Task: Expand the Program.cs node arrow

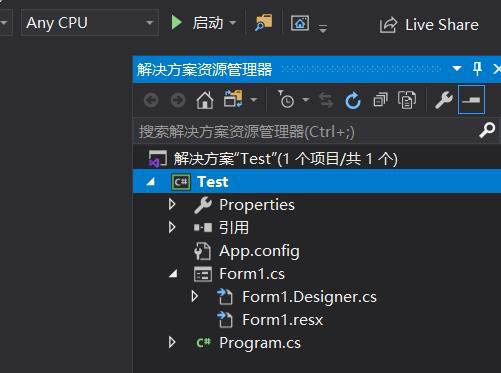Action: (x=172, y=342)
